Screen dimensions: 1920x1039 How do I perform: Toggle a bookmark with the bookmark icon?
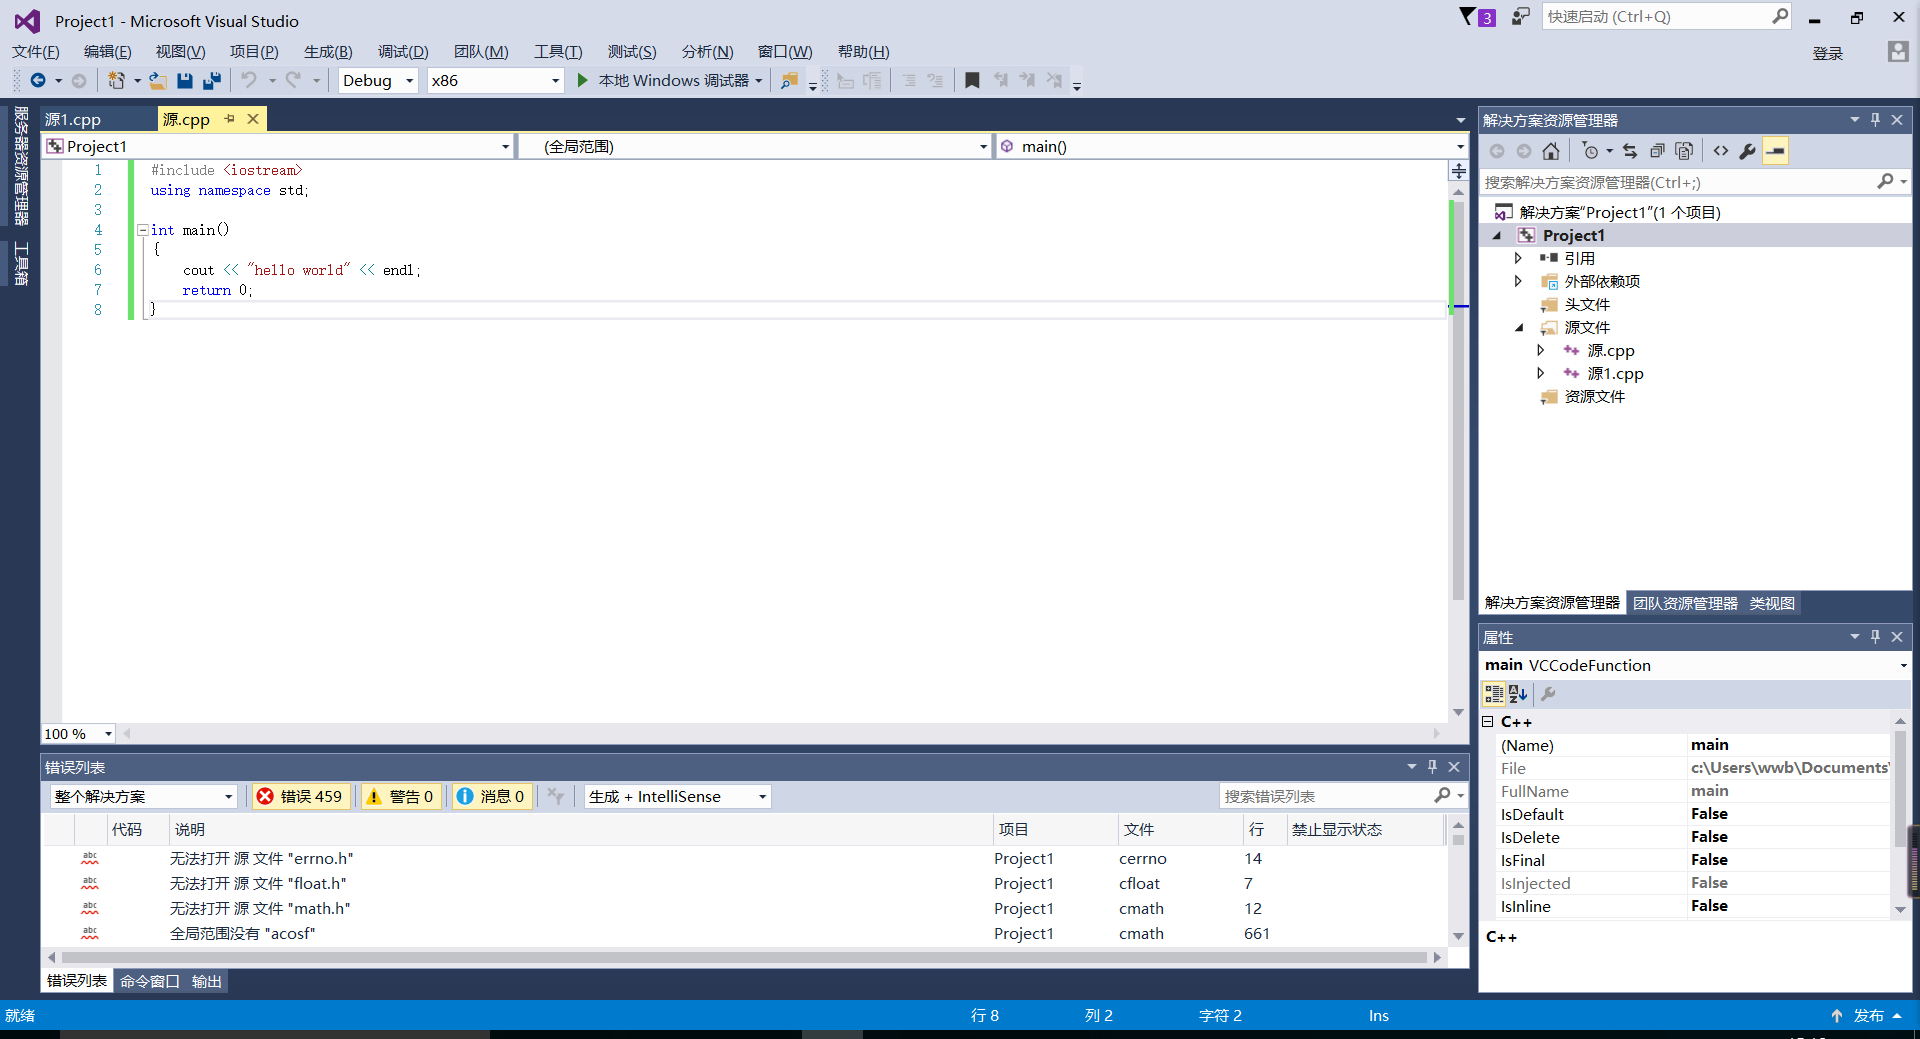(x=972, y=80)
